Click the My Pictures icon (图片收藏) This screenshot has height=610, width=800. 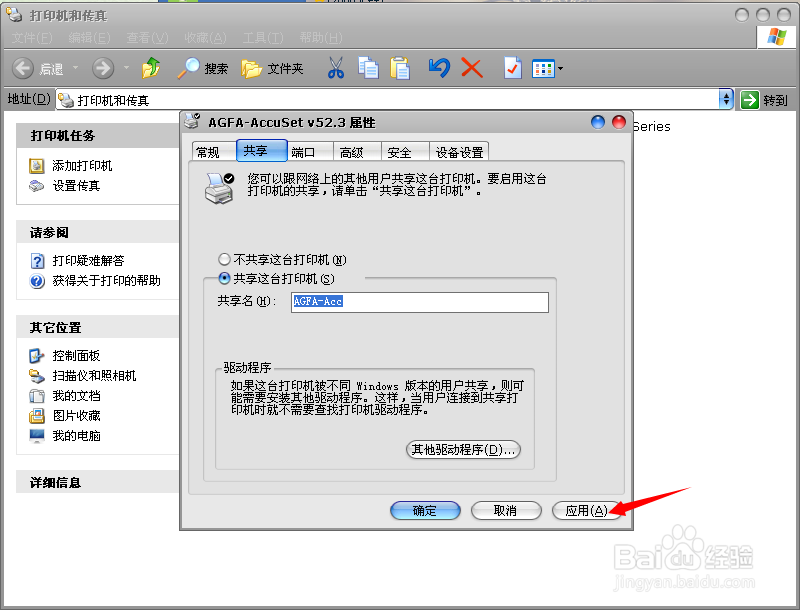[37, 416]
